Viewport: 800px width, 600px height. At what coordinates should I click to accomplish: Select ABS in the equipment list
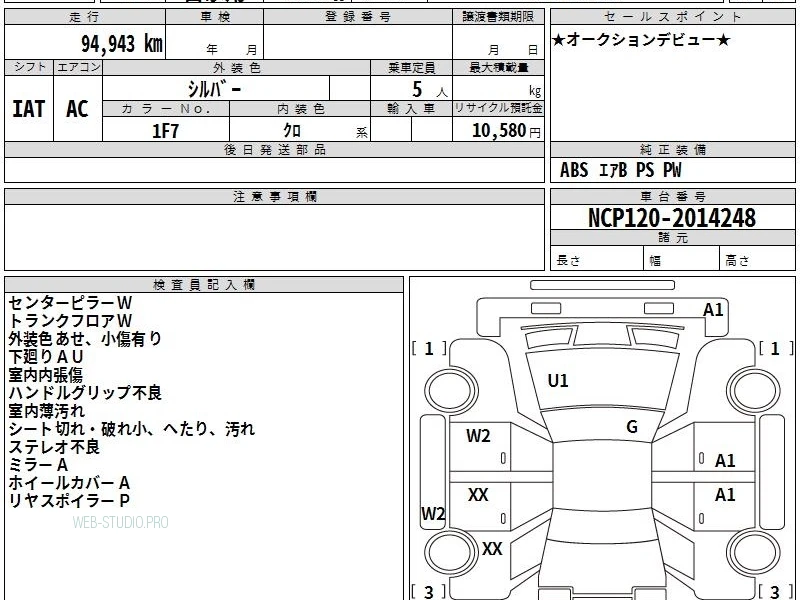pyautogui.click(x=574, y=170)
